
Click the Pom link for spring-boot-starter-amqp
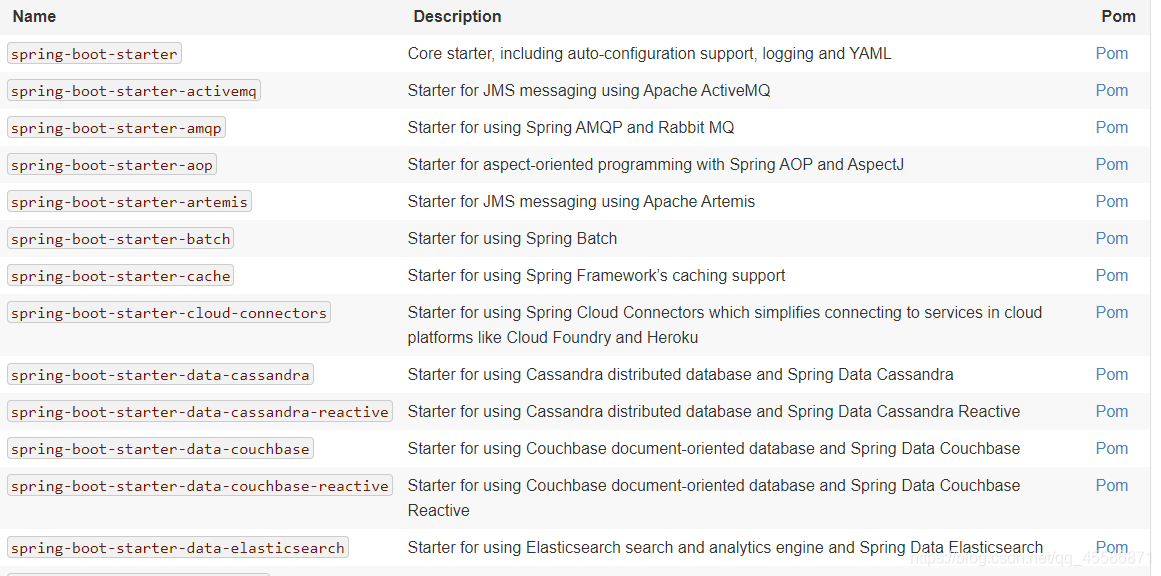point(1111,128)
